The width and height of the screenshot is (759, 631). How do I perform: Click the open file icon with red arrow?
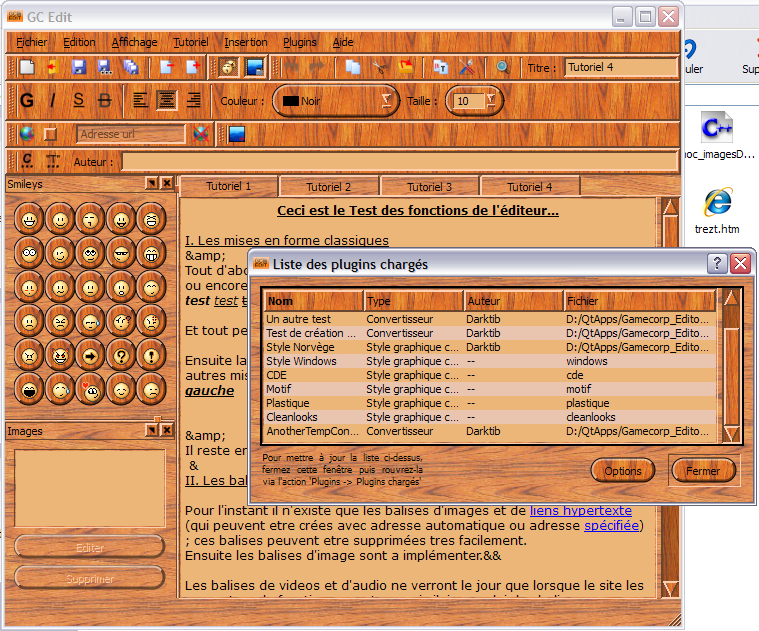(53, 67)
